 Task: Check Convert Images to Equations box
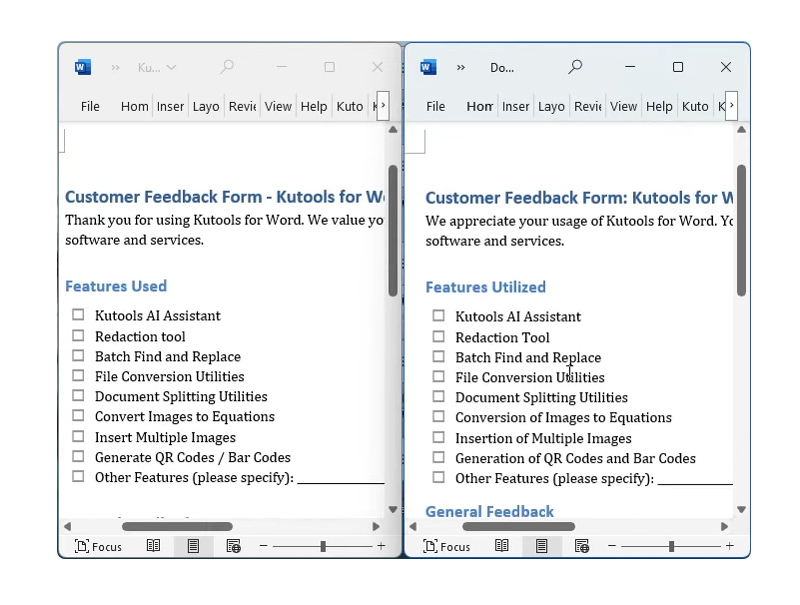(x=78, y=415)
